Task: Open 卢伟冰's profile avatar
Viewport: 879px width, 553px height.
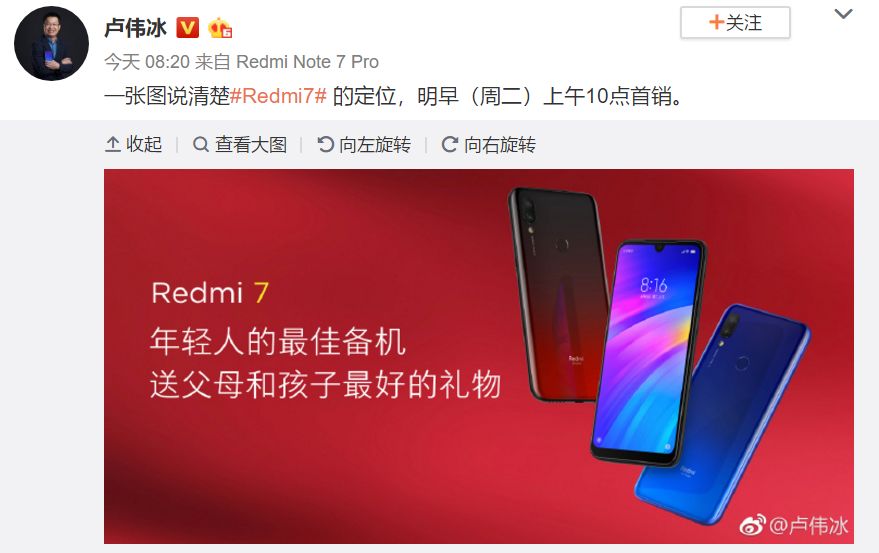Action: coord(51,43)
